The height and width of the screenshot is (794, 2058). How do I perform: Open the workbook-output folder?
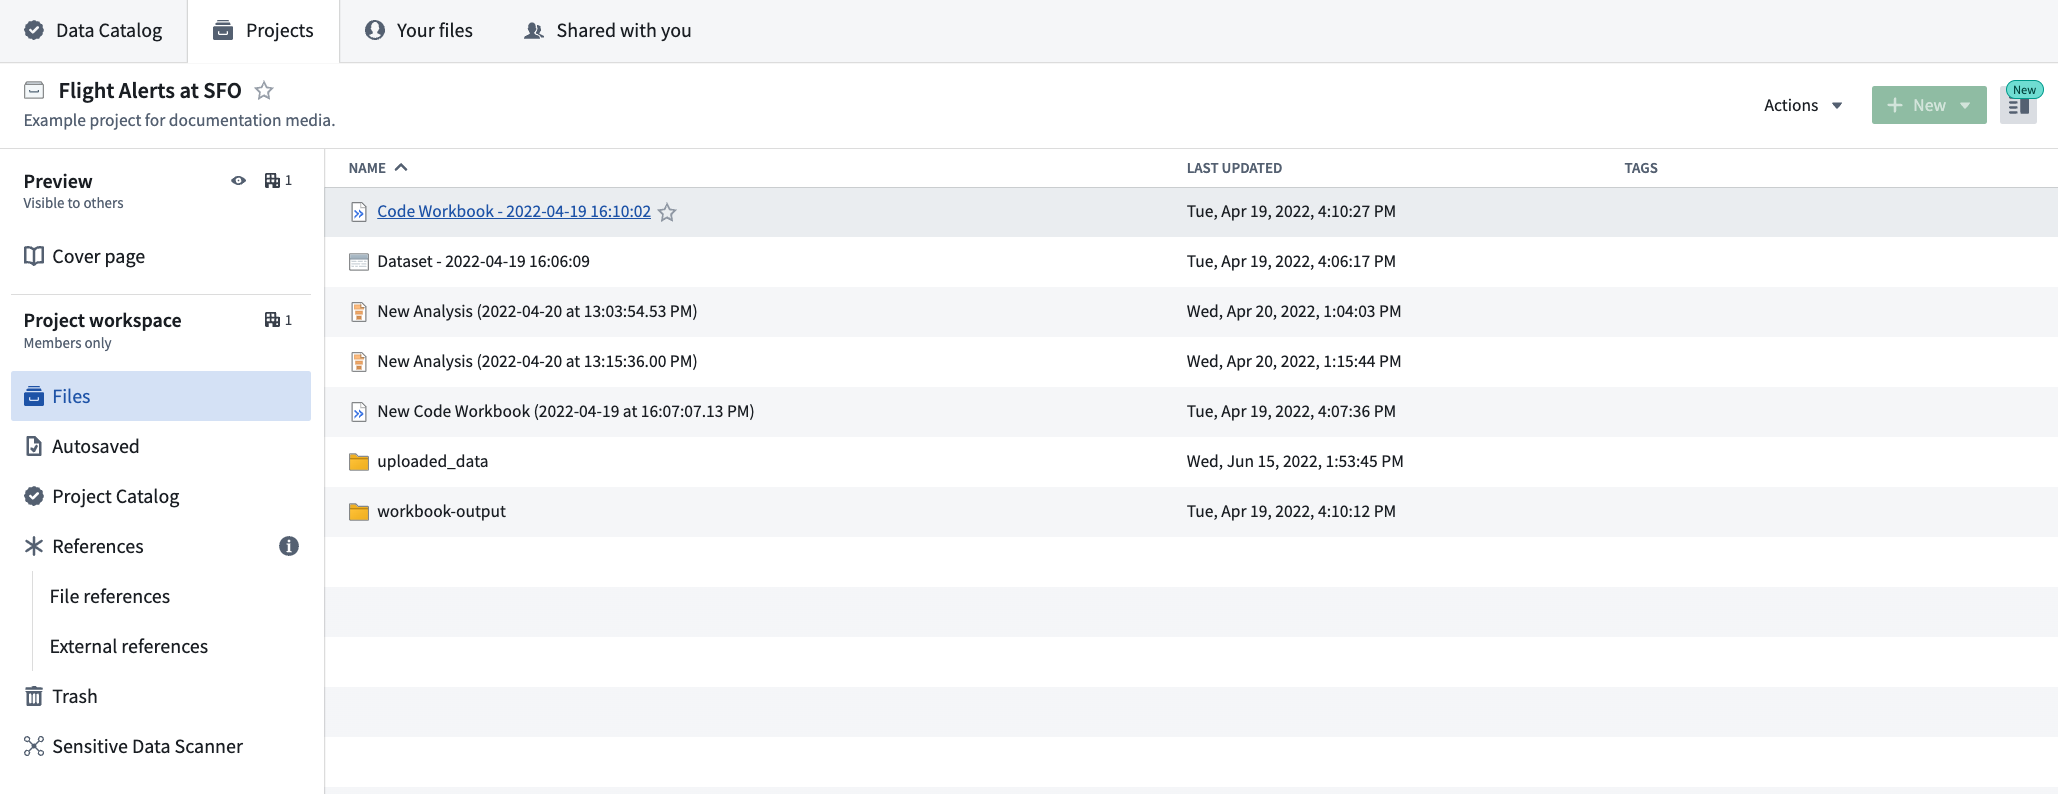tap(441, 511)
